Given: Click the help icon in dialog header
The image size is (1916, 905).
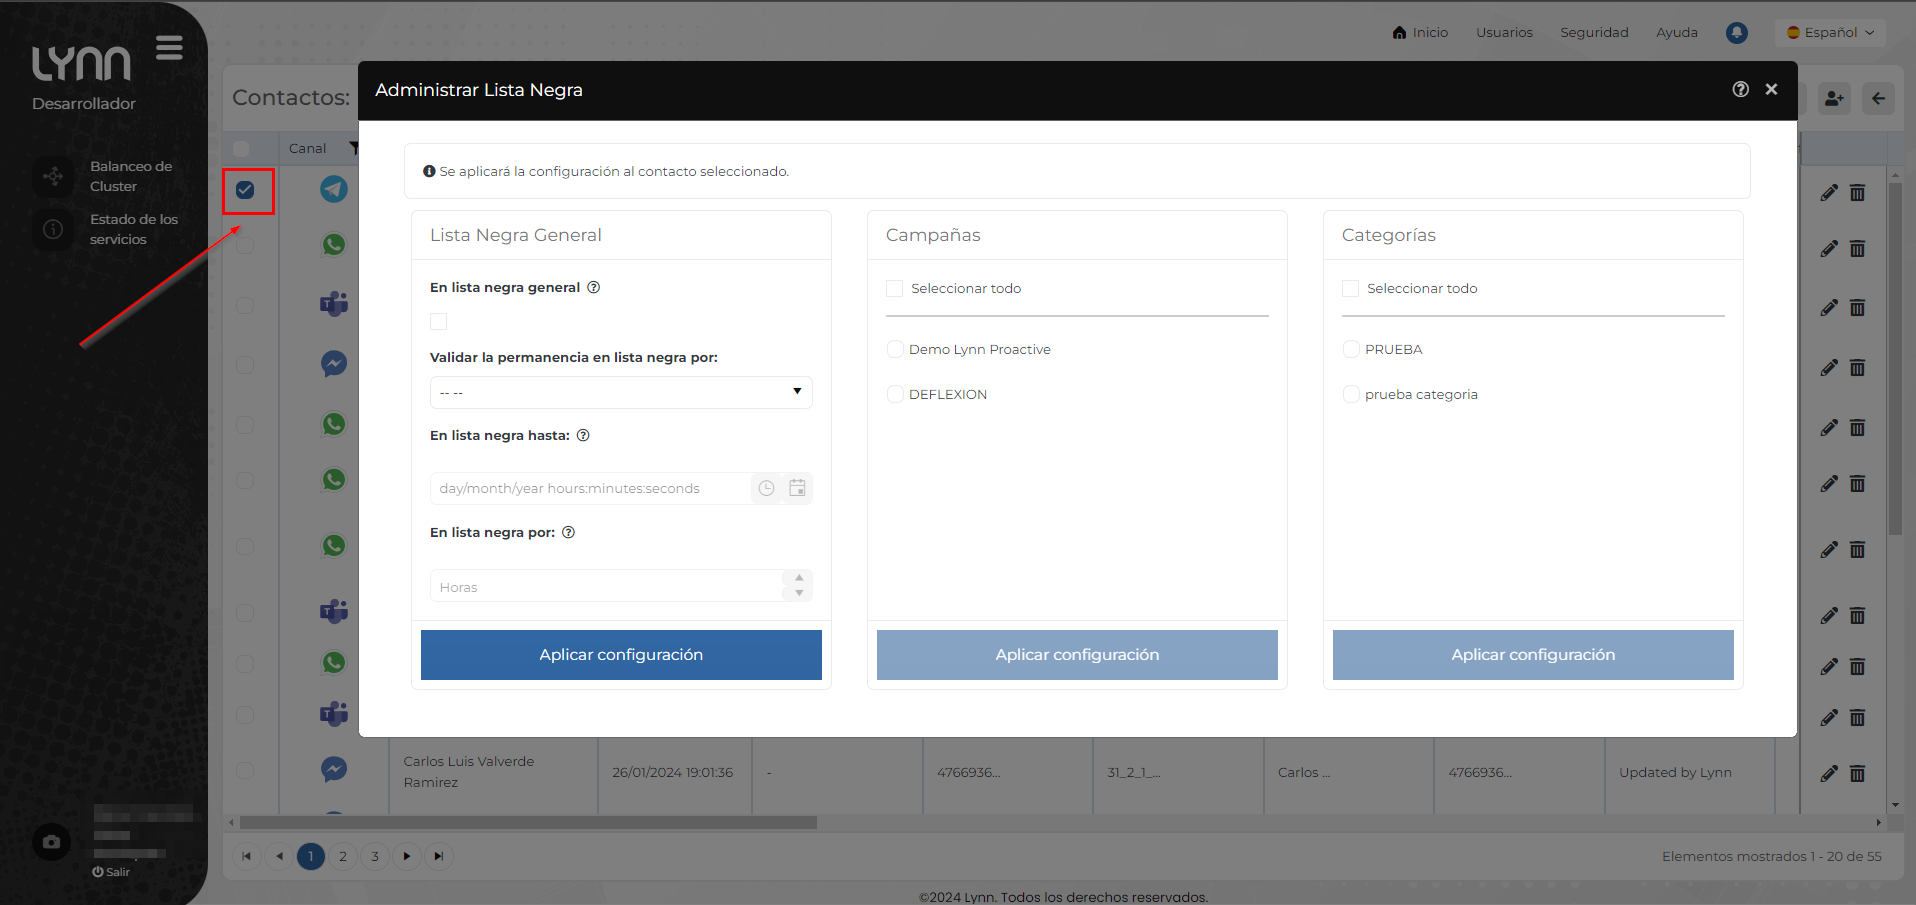Looking at the screenshot, I should point(1741,89).
